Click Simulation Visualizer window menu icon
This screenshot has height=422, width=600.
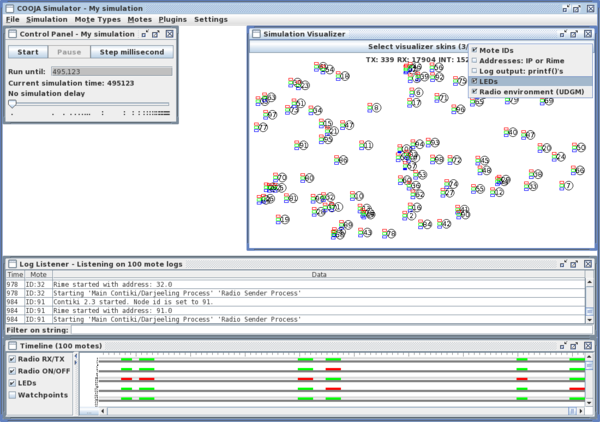pyautogui.click(x=256, y=34)
